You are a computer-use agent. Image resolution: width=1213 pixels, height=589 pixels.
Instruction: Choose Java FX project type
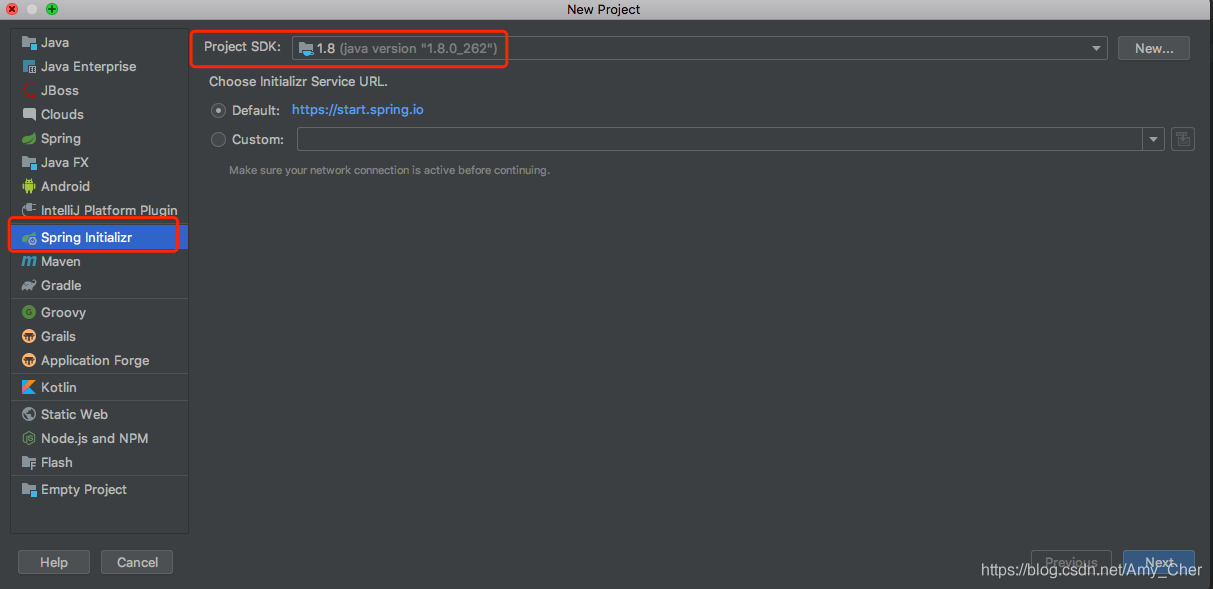coord(100,163)
